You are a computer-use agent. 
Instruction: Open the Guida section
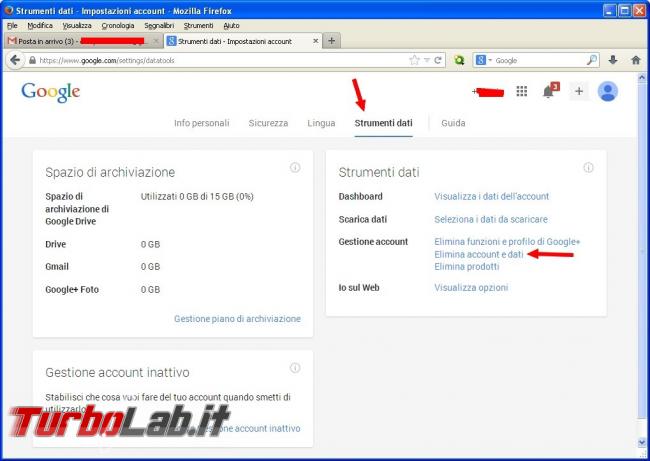tap(453, 123)
